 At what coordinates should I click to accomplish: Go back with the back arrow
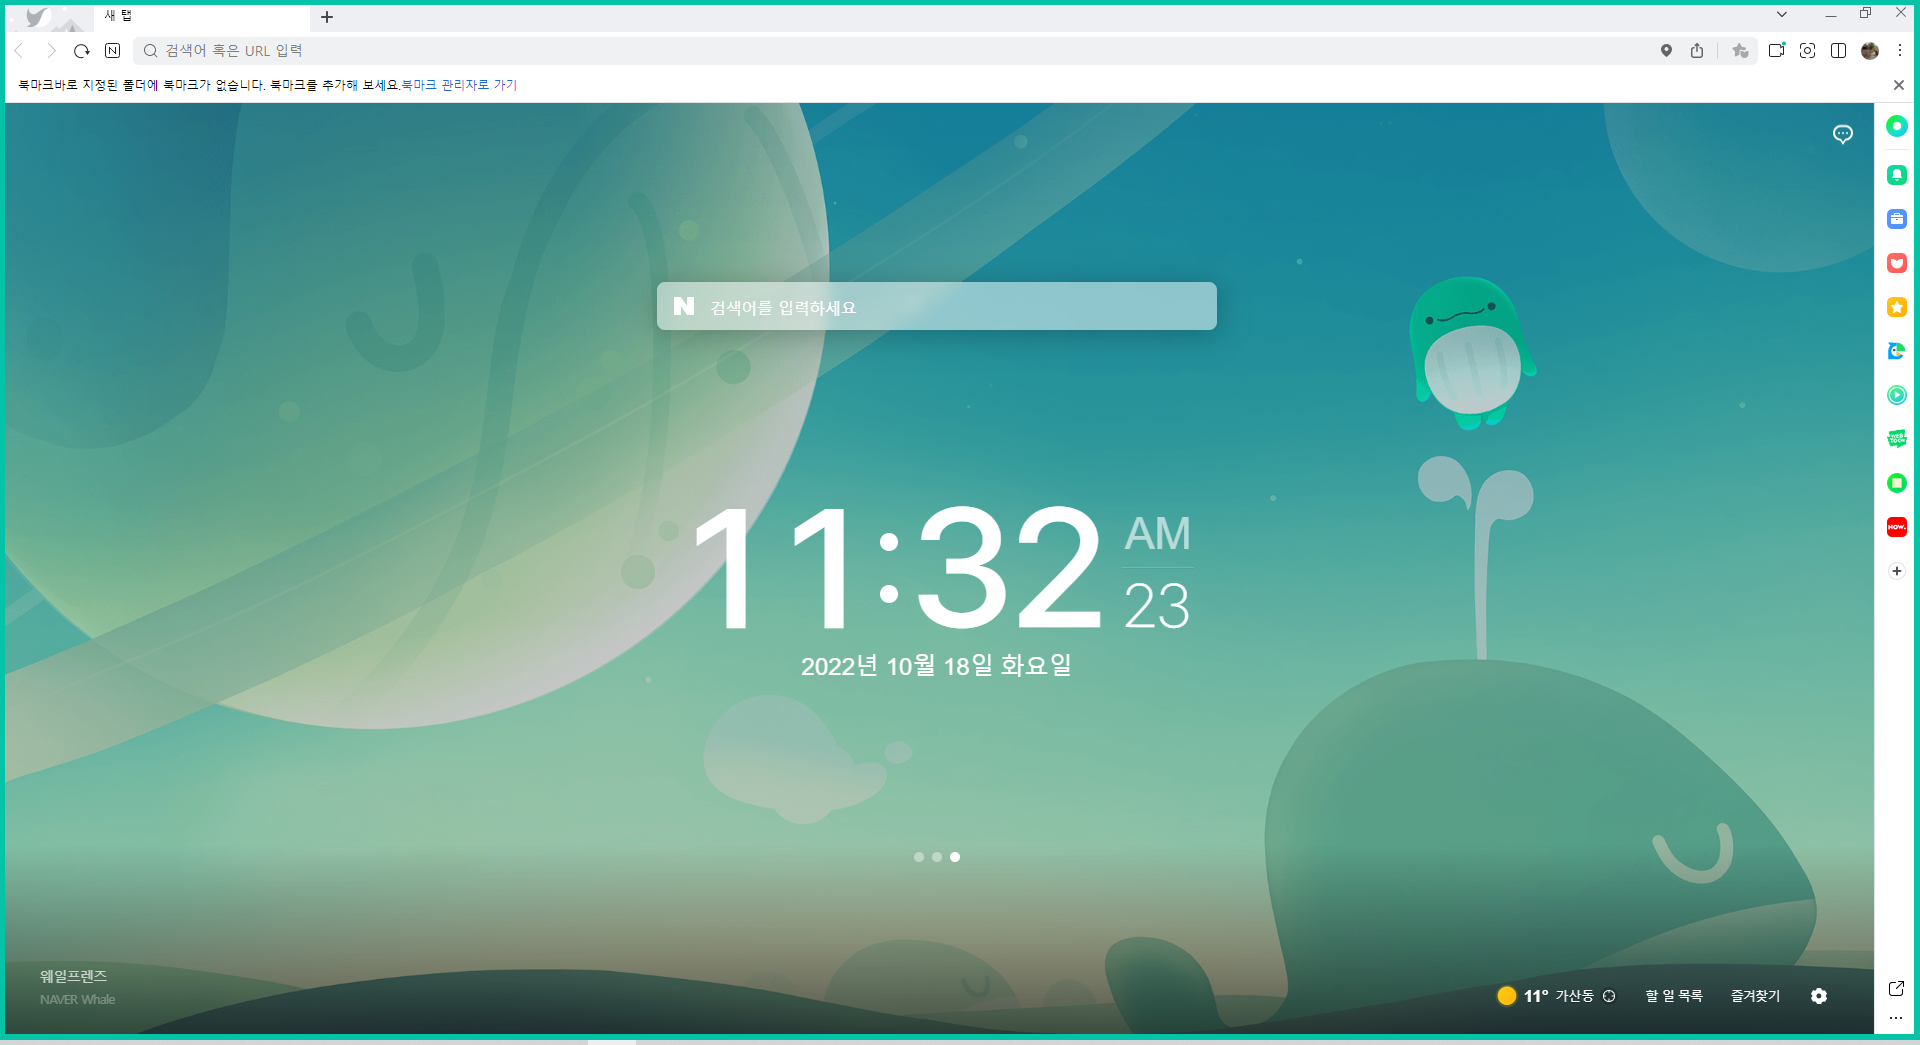pos(19,51)
